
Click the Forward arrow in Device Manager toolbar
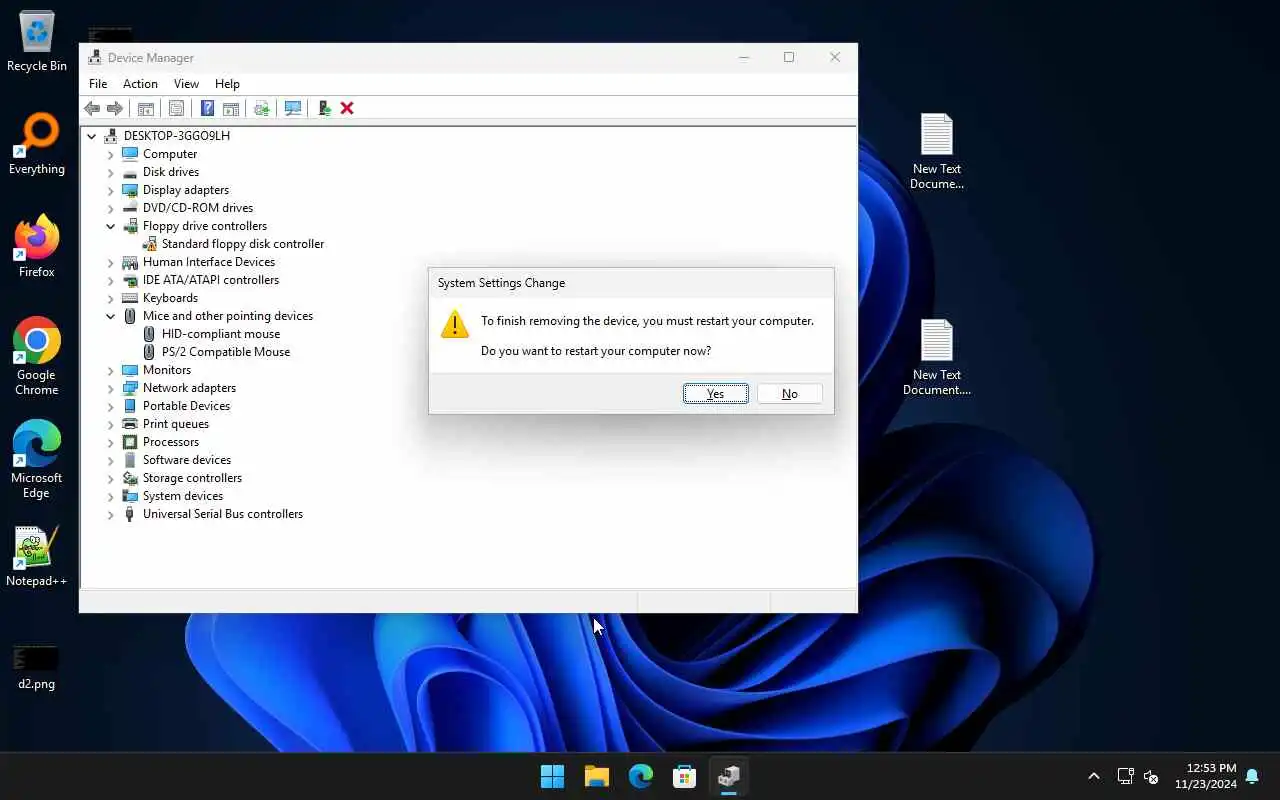(115, 108)
